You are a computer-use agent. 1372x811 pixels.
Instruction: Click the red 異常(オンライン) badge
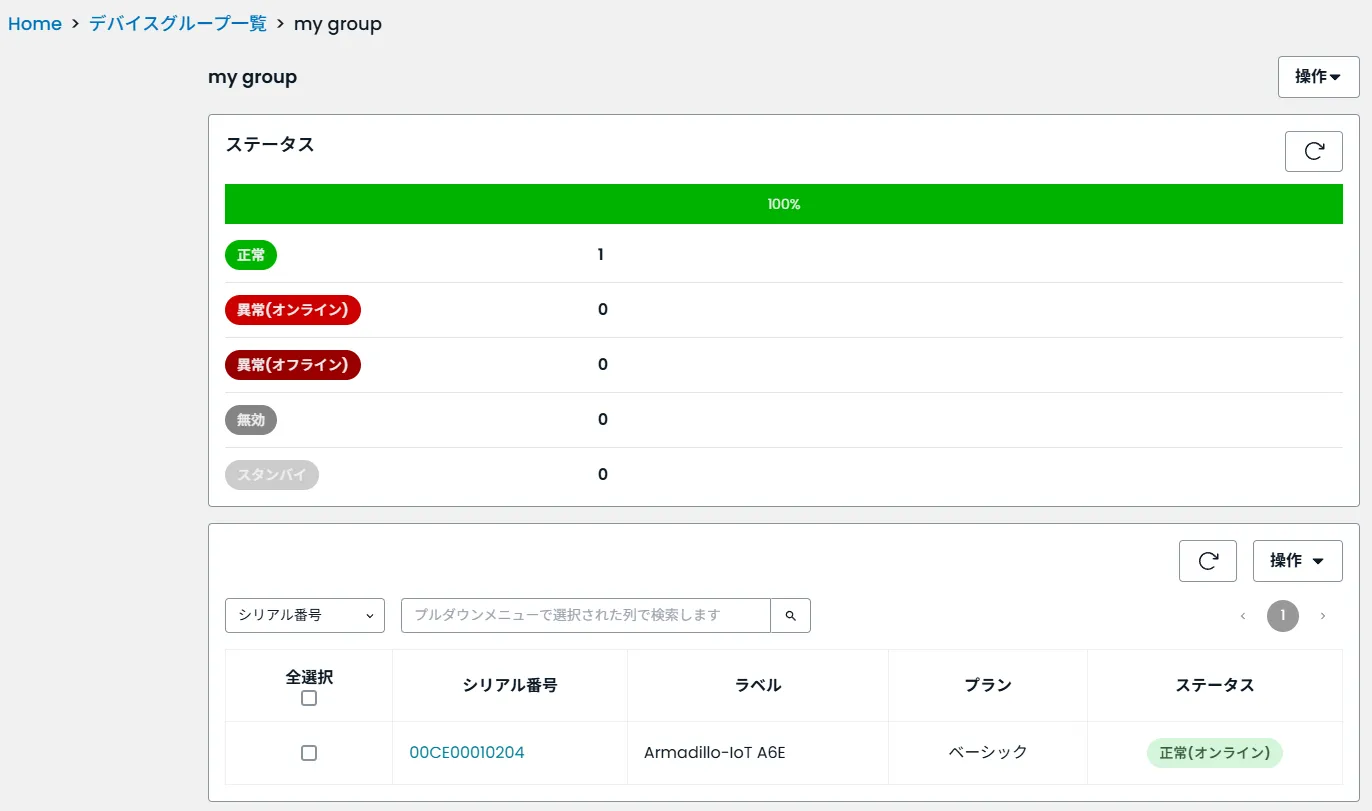click(x=293, y=309)
